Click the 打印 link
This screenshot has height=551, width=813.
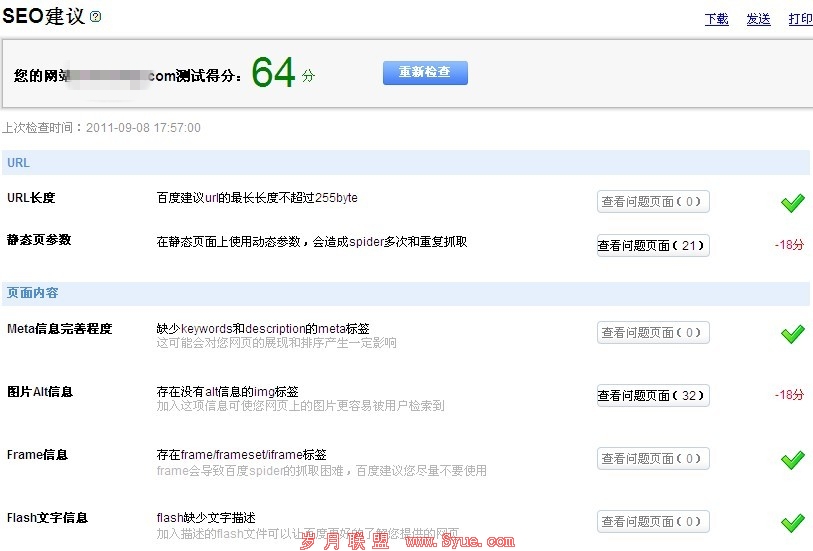(x=800, y=19)
